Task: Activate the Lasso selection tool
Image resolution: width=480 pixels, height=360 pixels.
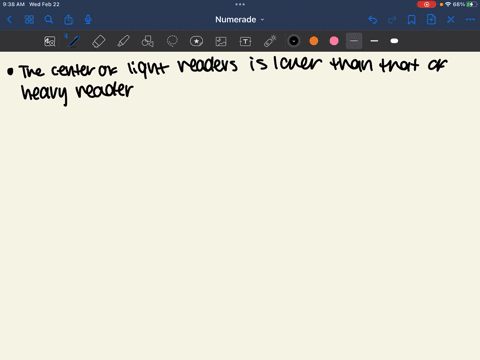Action: point(172,41)
